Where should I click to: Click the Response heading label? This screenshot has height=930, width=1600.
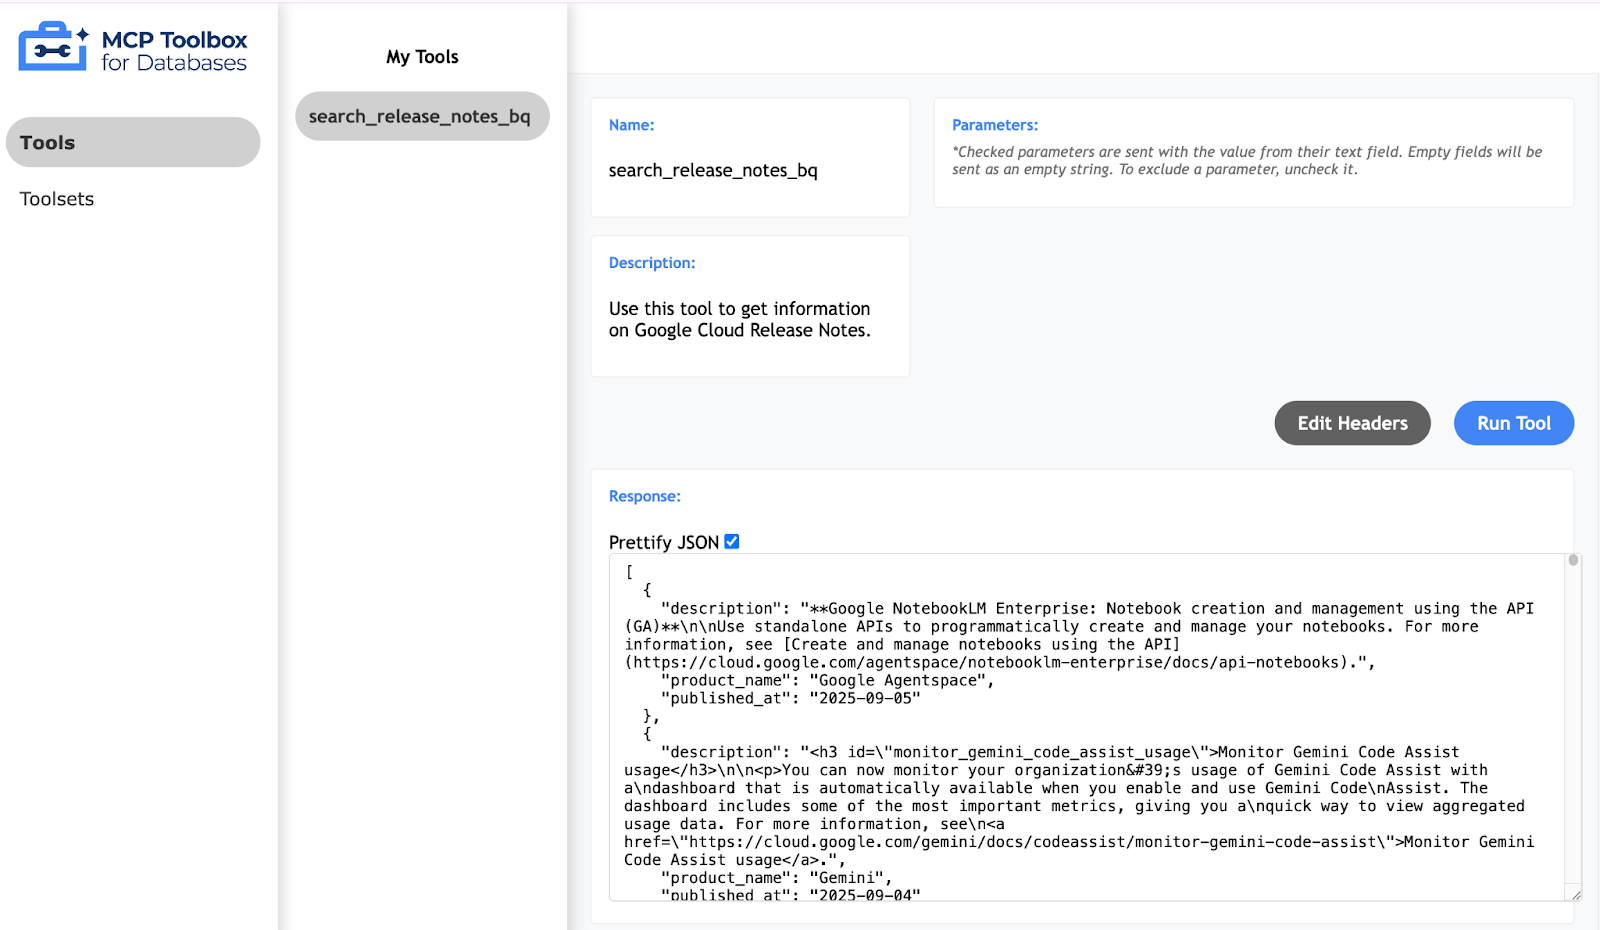pyautogui.click(x=644, y=496)
